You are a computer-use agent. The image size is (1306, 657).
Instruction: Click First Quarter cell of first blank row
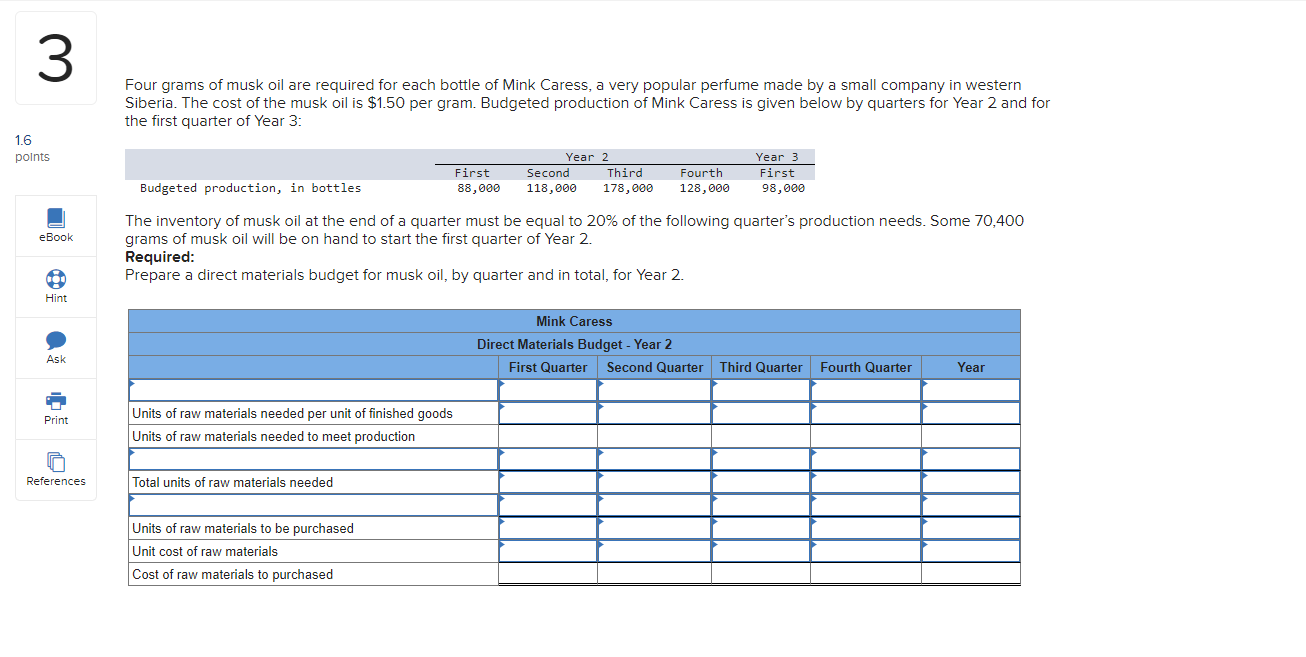click(548, 390)
